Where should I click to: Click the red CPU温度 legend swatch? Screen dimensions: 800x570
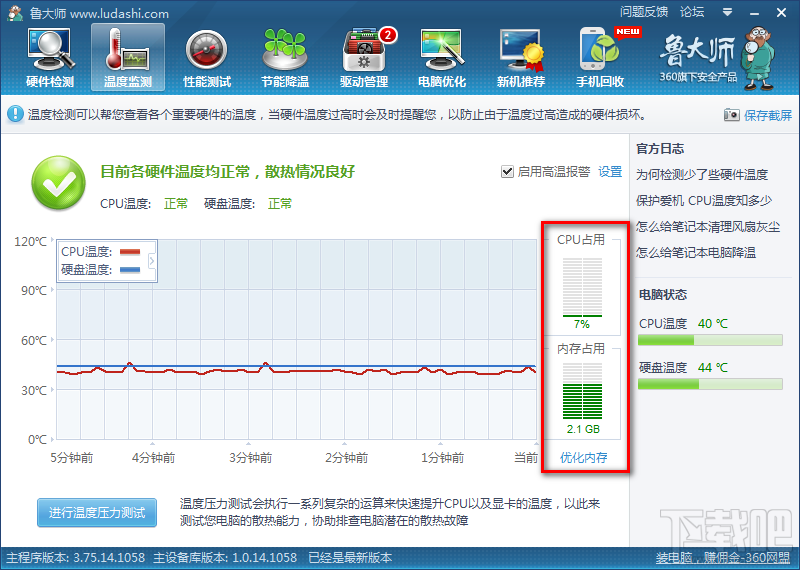[130, 252]
